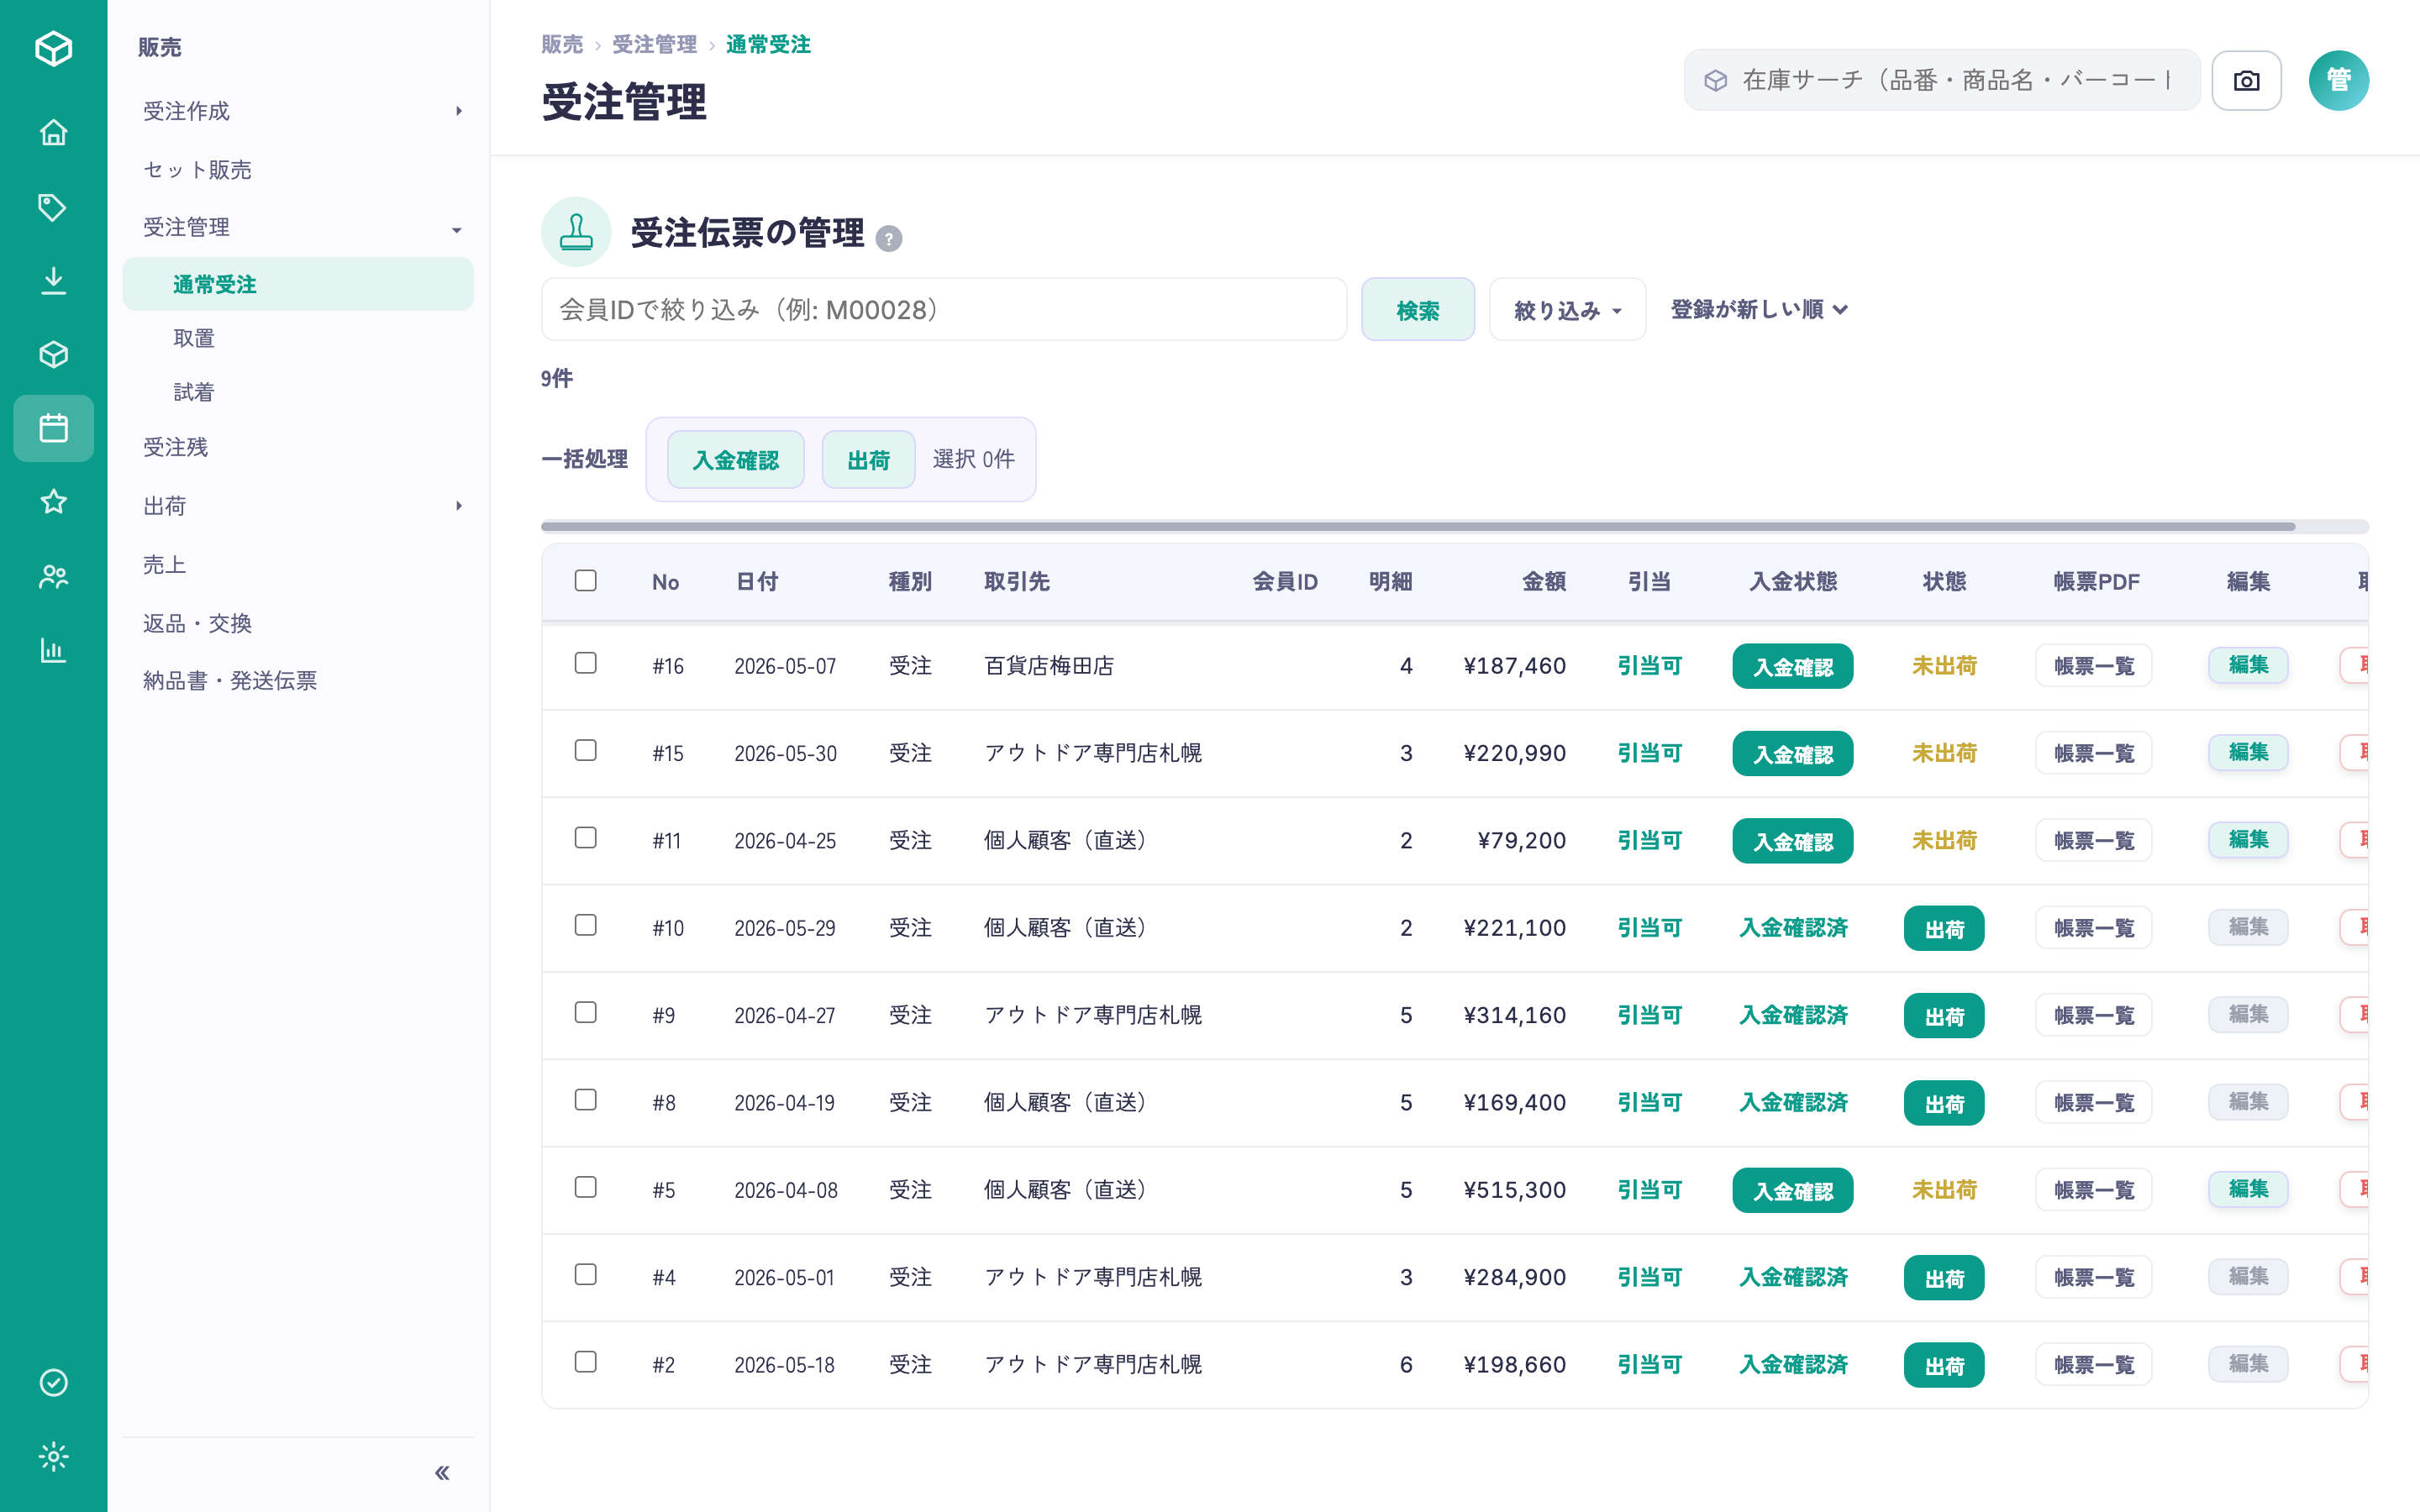Click the 日付 column header
The height and width of the screenshot is (1512, 2420).
(757, 582)
